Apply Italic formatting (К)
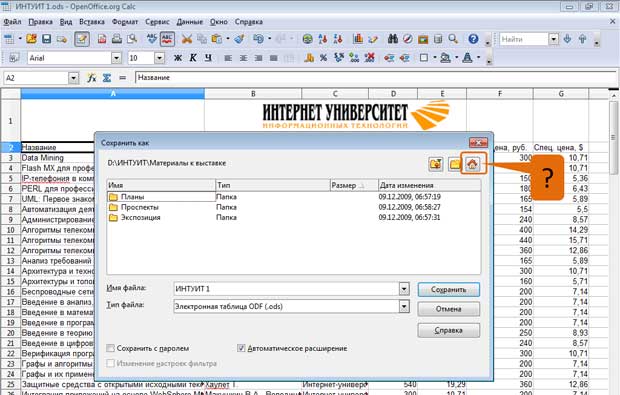This screenshot has height=395, width=620. click(x=193, y=58)
